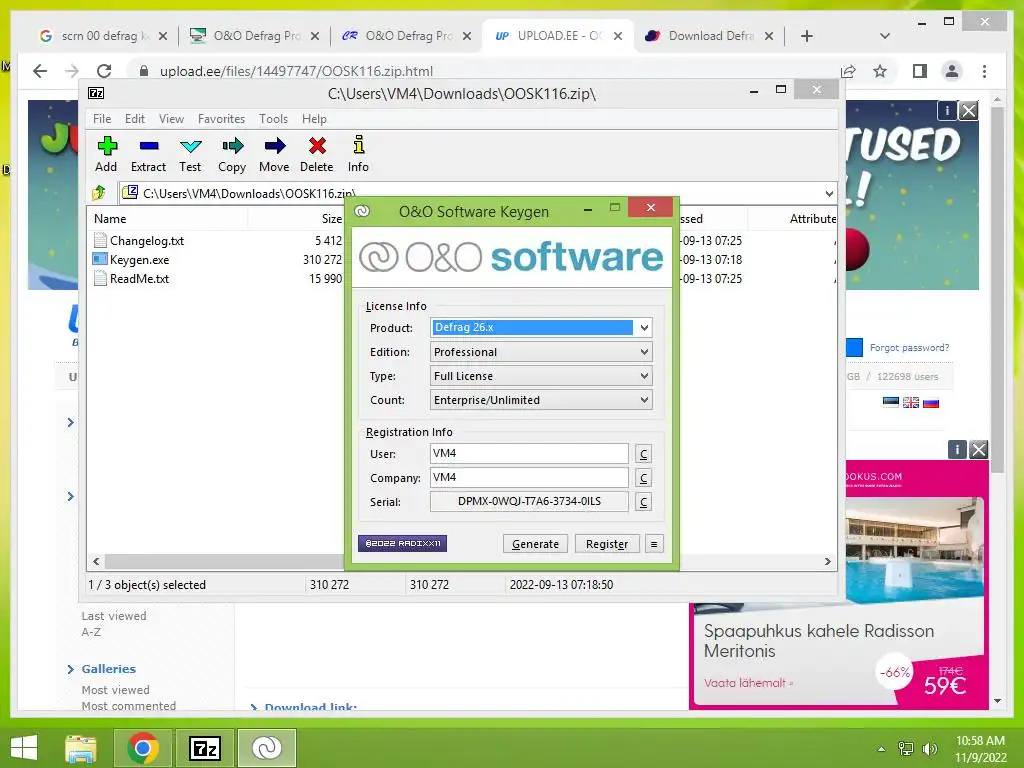Open Chrome tab search chevron
Screen dimensions: 1024x768
885,36
